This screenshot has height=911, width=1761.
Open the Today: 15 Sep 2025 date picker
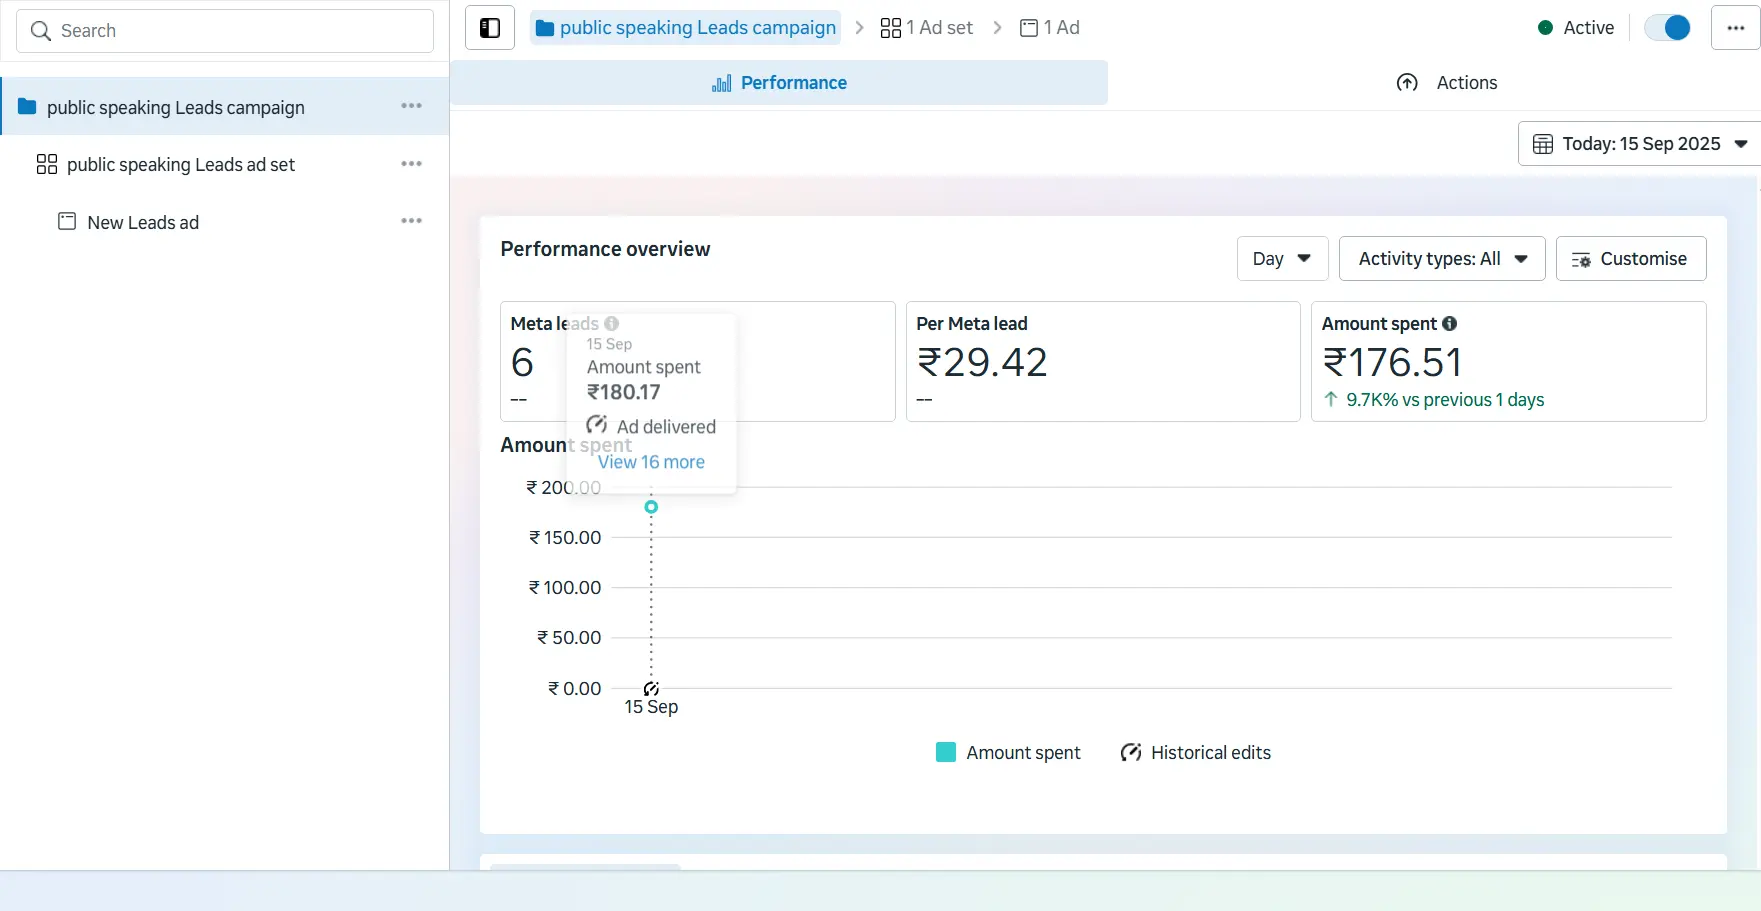[x=1639, y=144]
